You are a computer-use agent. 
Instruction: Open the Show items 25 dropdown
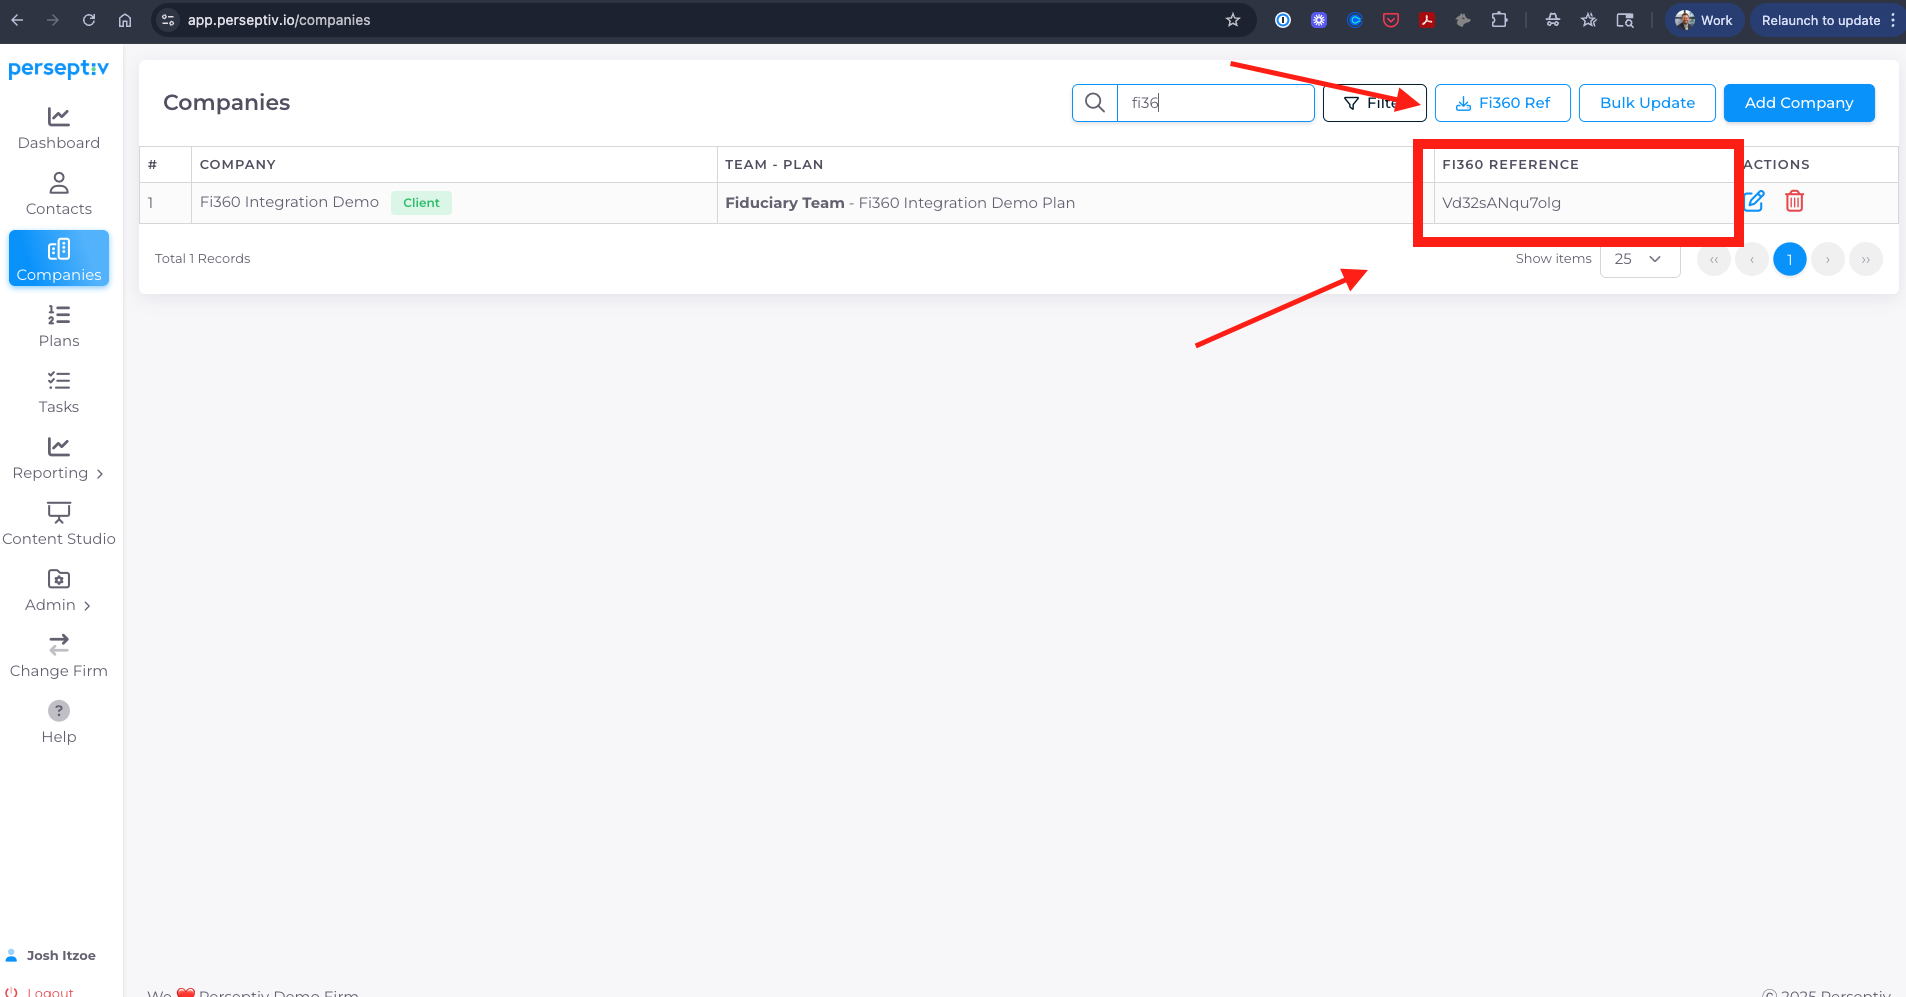click(1640, 259)
